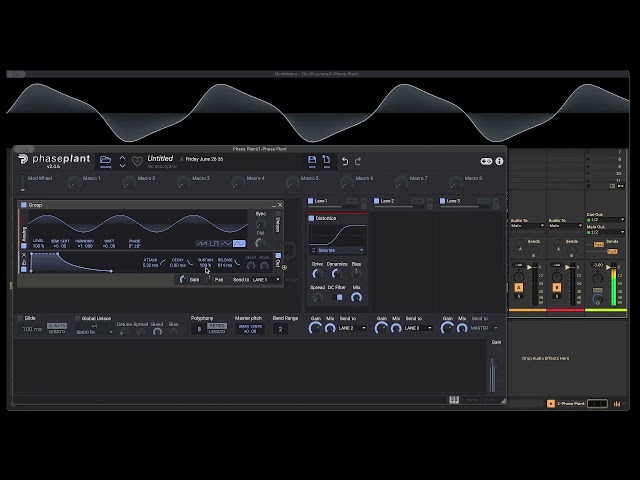Screen dimensions: 640x480
Task: Click the 1-Phase Plant device label at bottom
Action: coord(571,404)
